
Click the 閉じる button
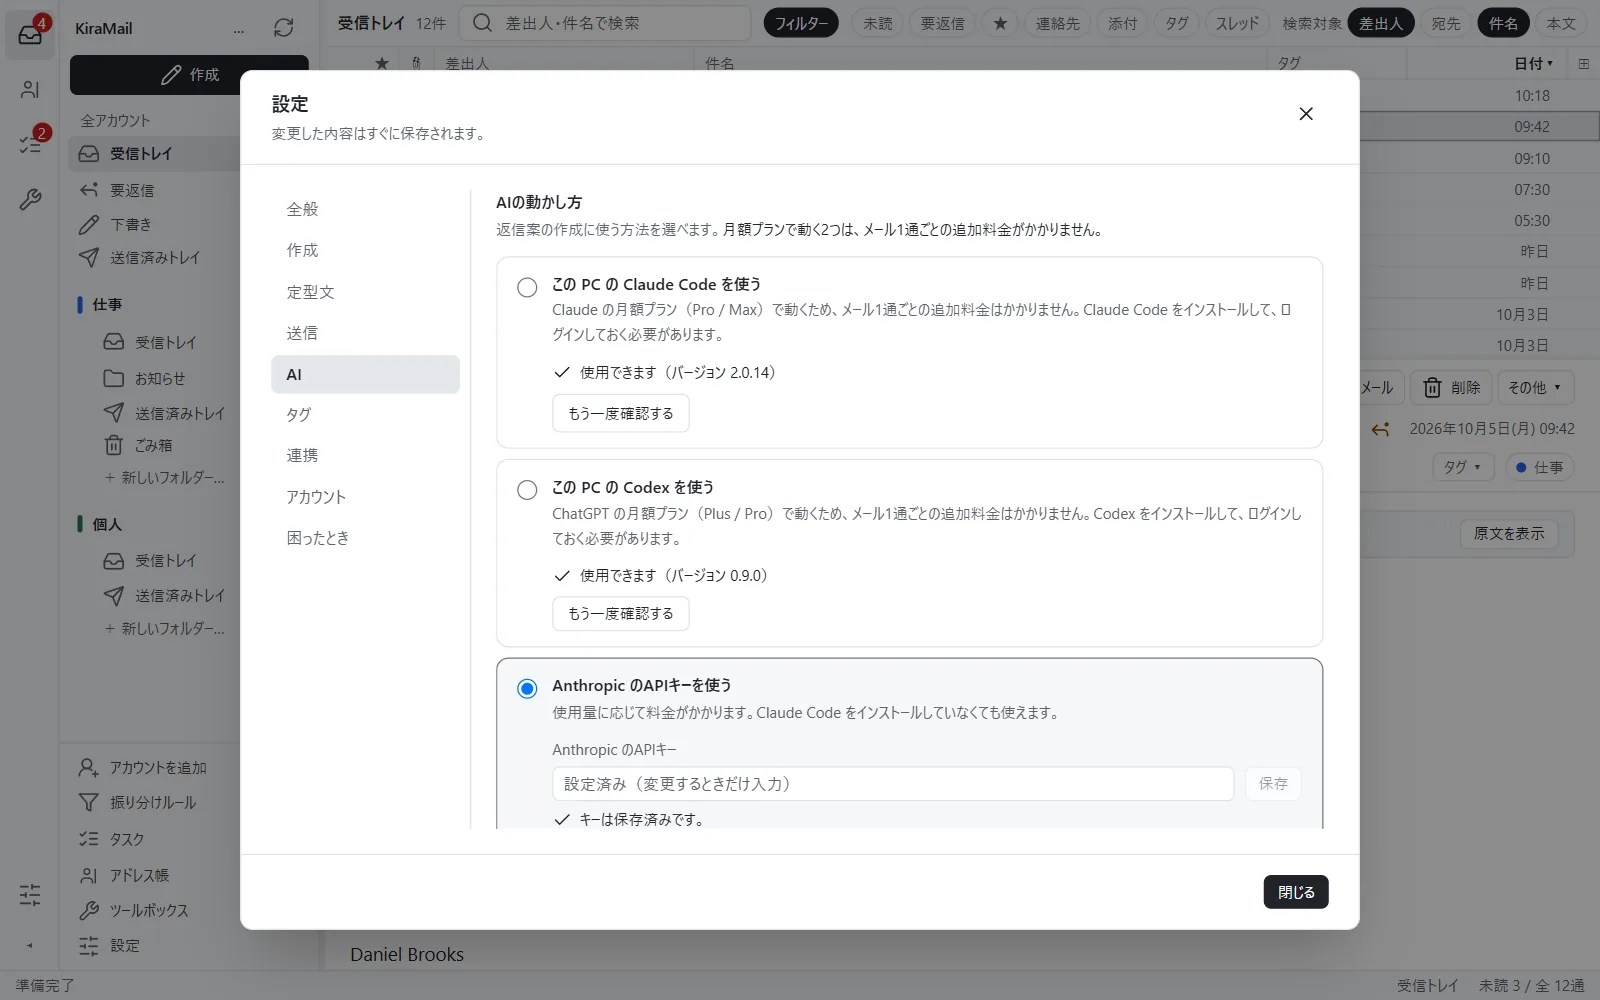click(x=1296, y=892)
